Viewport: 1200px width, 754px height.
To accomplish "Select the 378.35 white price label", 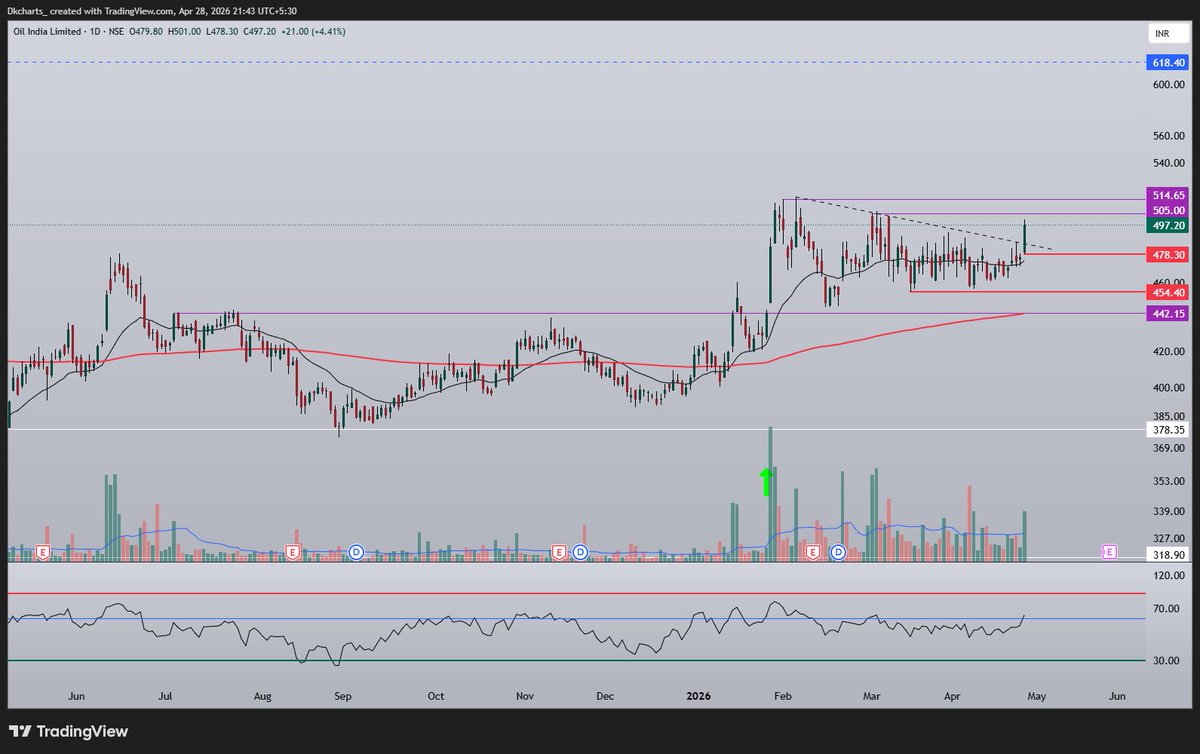I will [1168, 430].
